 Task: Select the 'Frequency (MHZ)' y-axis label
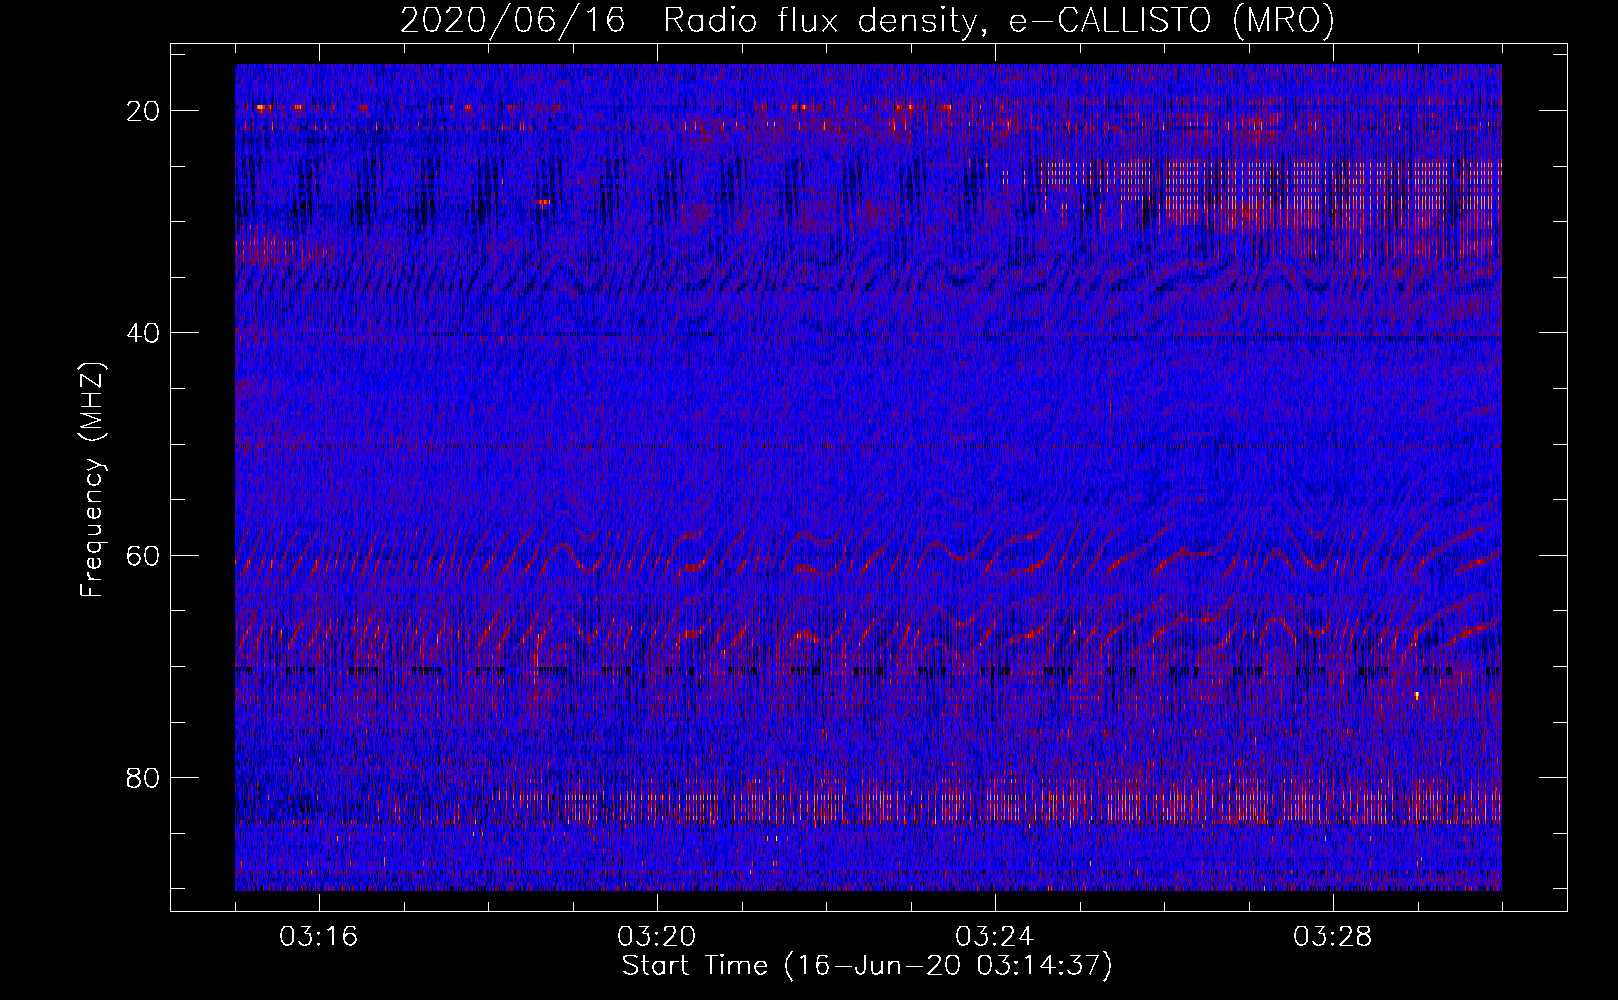(92, 480)
